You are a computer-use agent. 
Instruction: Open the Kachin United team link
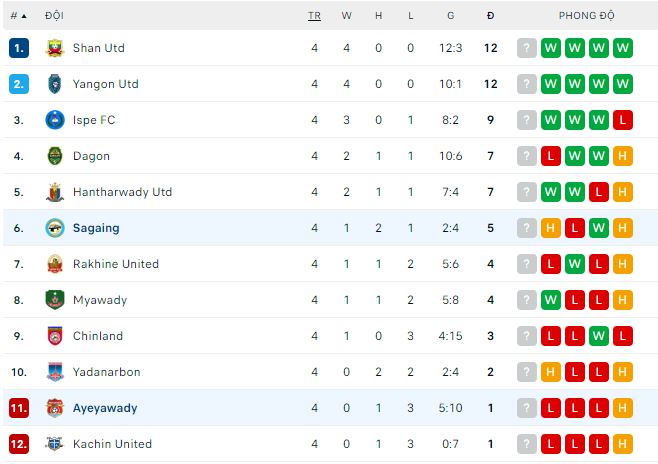point(112,444)
